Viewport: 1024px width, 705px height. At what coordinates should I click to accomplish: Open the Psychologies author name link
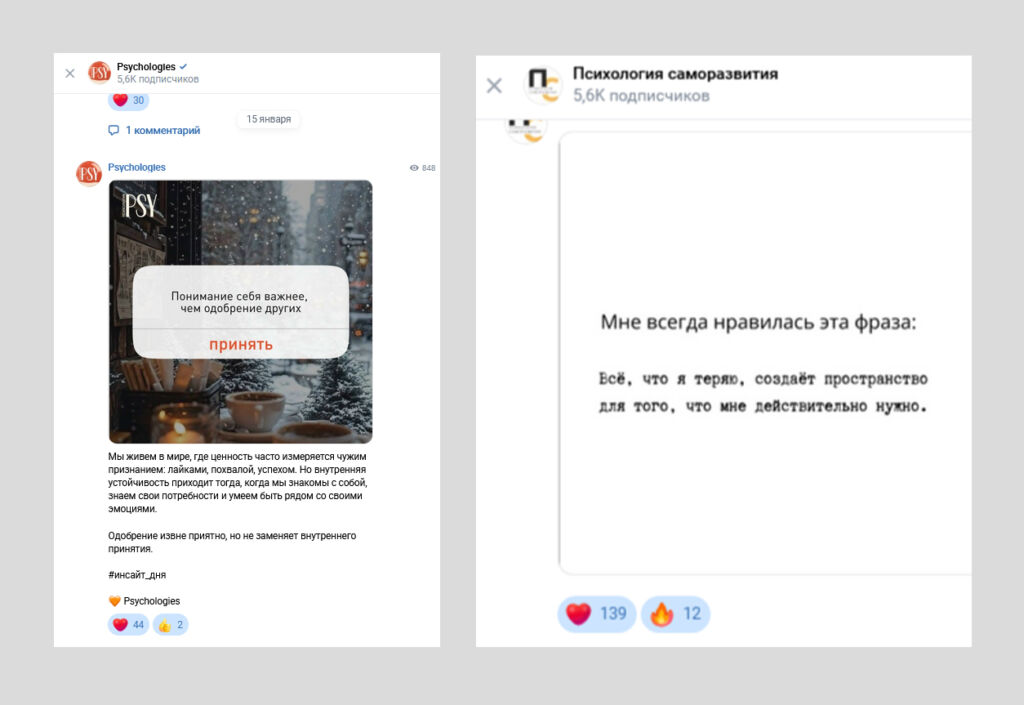click(x=137, y=167)
